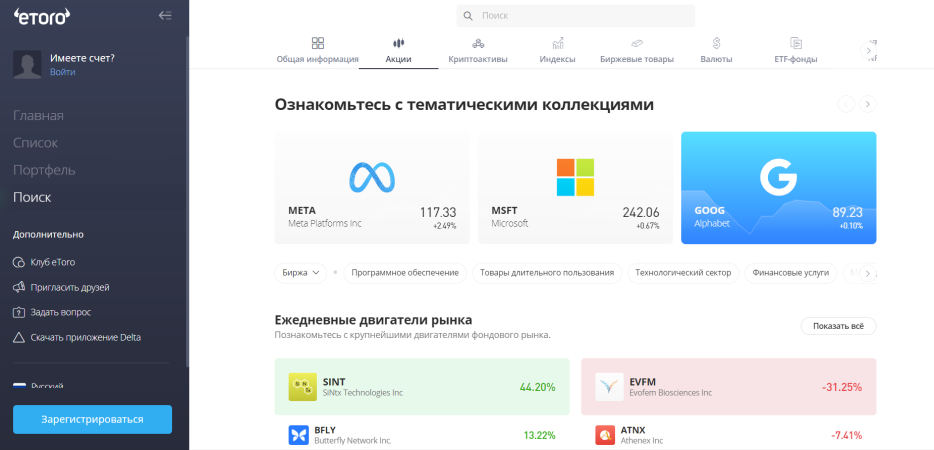Click the EVFM stock logo

[x=609, y=387]
